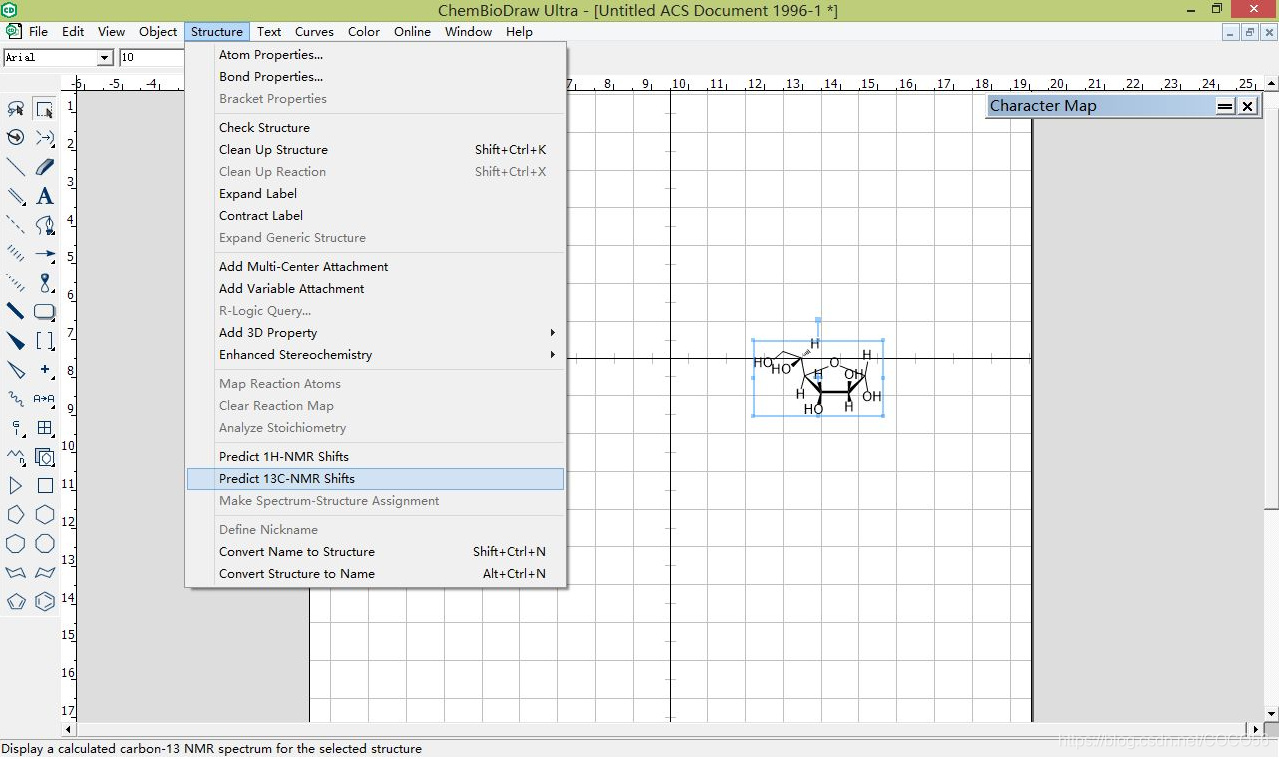Viewport: 1279px width, 759px height.
Task: Select the Lasso tool
Action: (x=16, y=108)
